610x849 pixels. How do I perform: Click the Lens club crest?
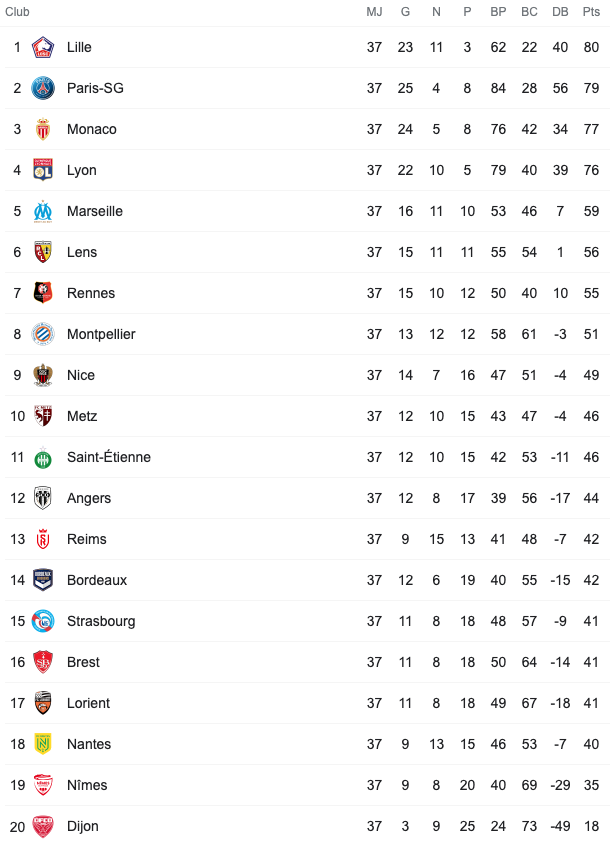[x=43, y=252]
